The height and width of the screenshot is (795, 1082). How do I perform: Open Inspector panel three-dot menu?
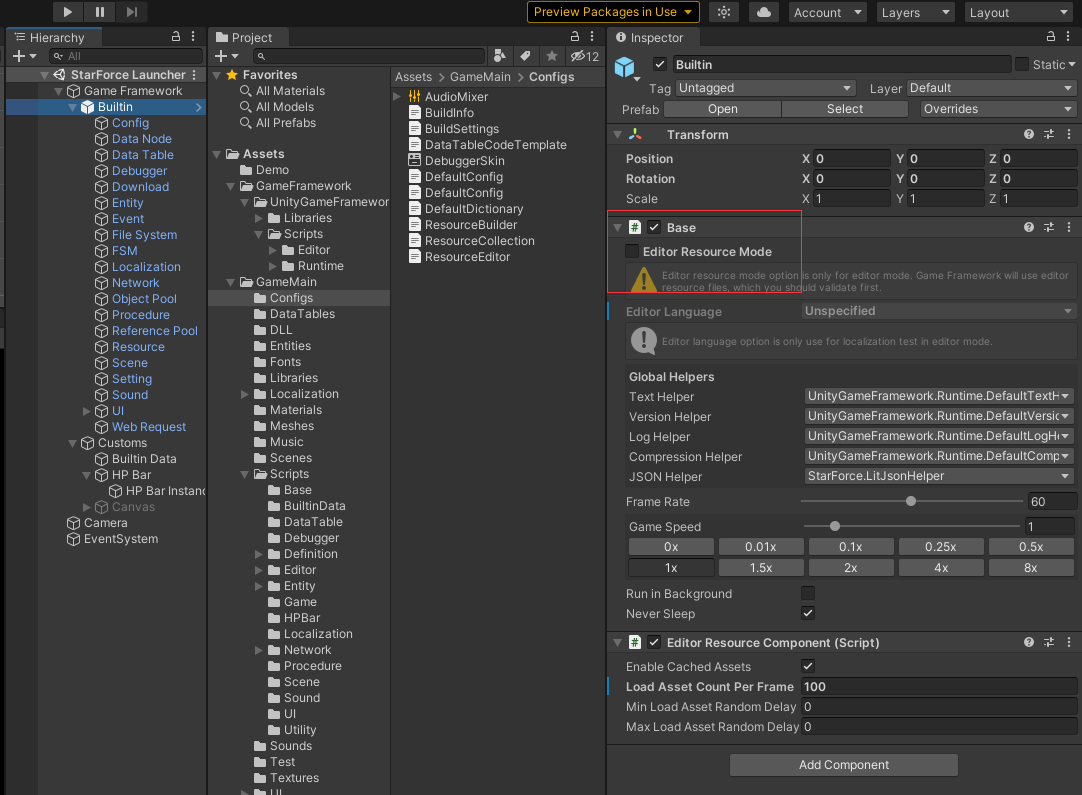[x=1069, y=37]
